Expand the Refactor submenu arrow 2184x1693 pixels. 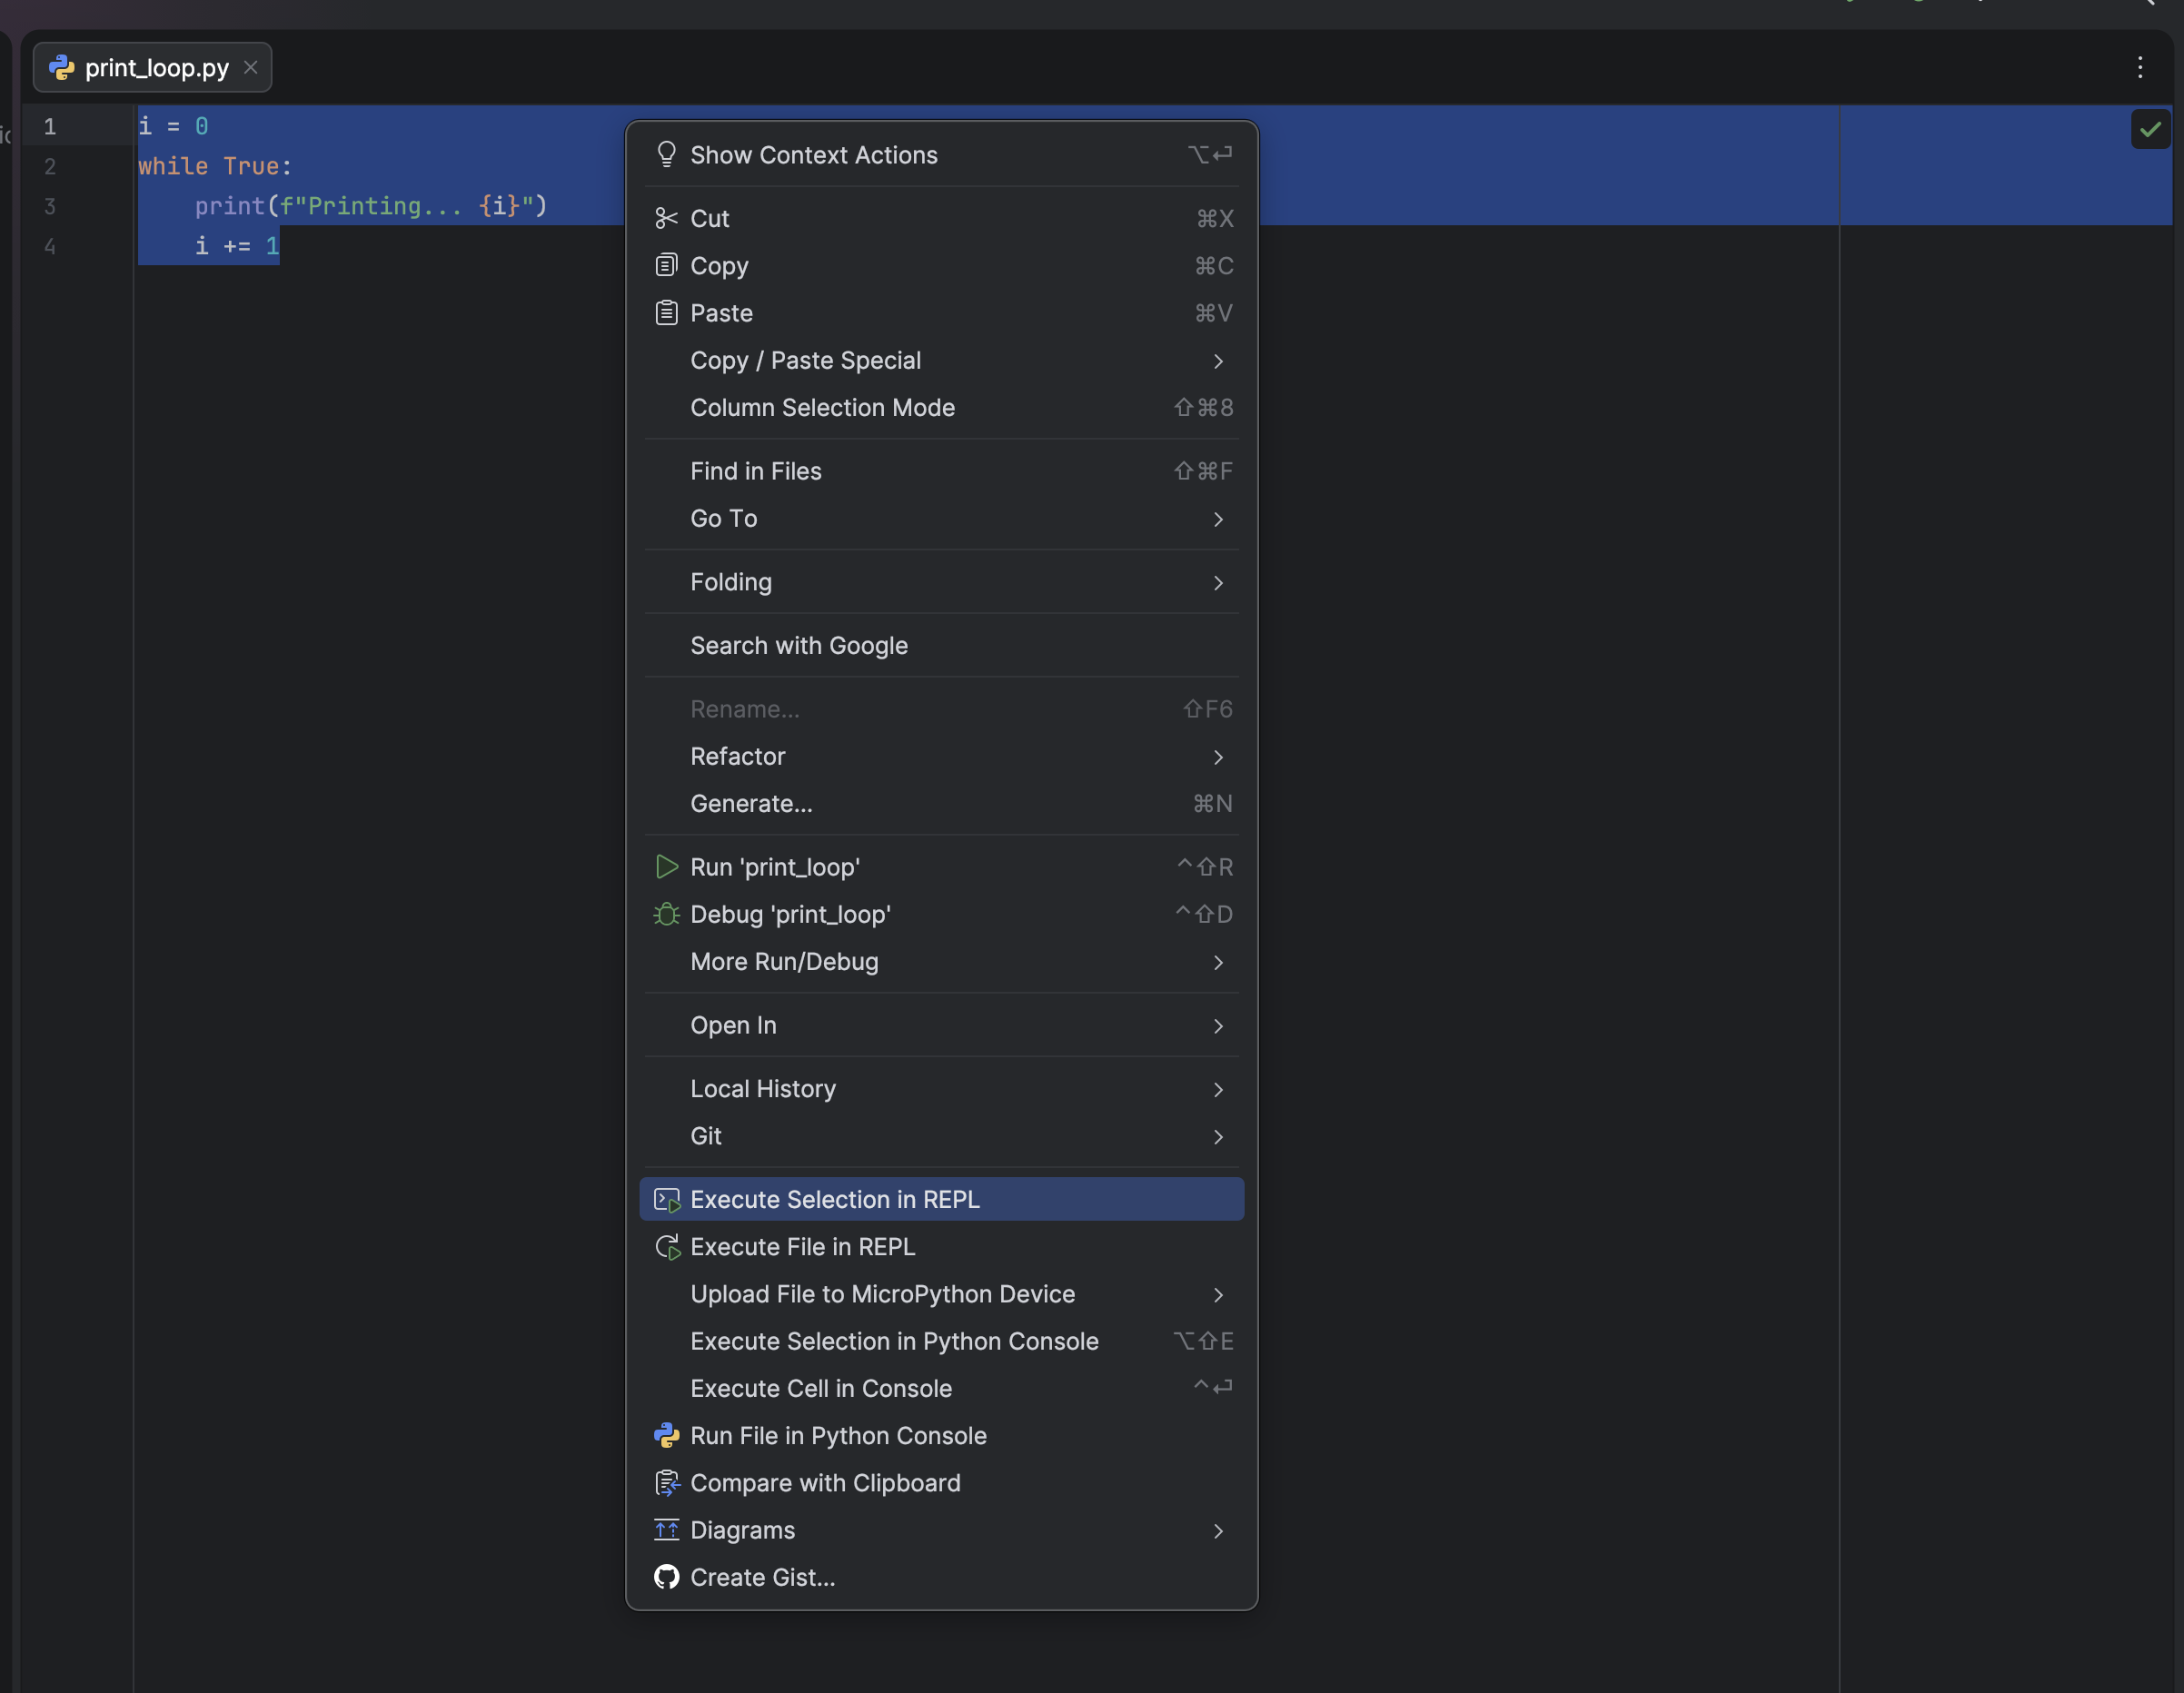pyautogui.click(x=1218, y=757)
